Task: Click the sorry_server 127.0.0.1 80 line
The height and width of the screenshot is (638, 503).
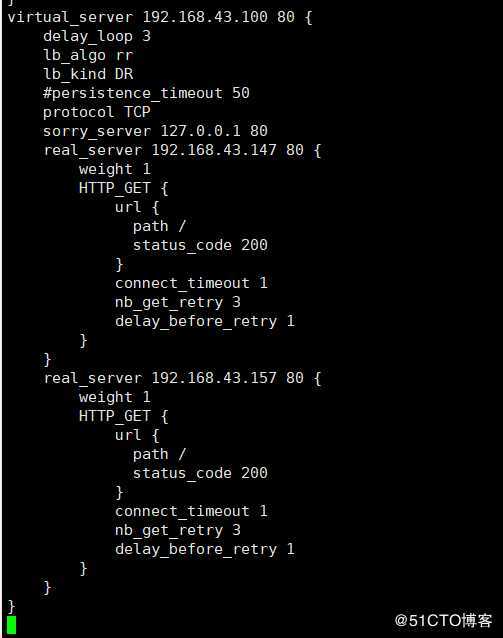Action: click(155, 131)
